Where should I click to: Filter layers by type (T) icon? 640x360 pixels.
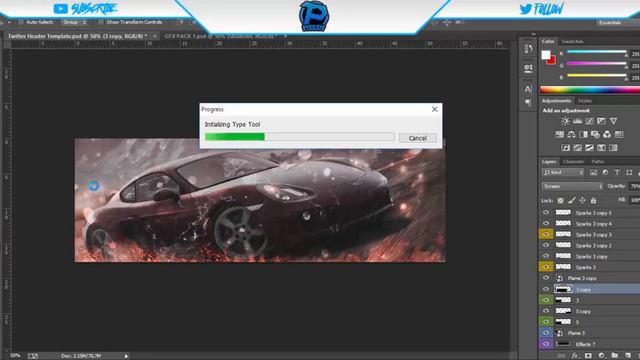(617, 173)
